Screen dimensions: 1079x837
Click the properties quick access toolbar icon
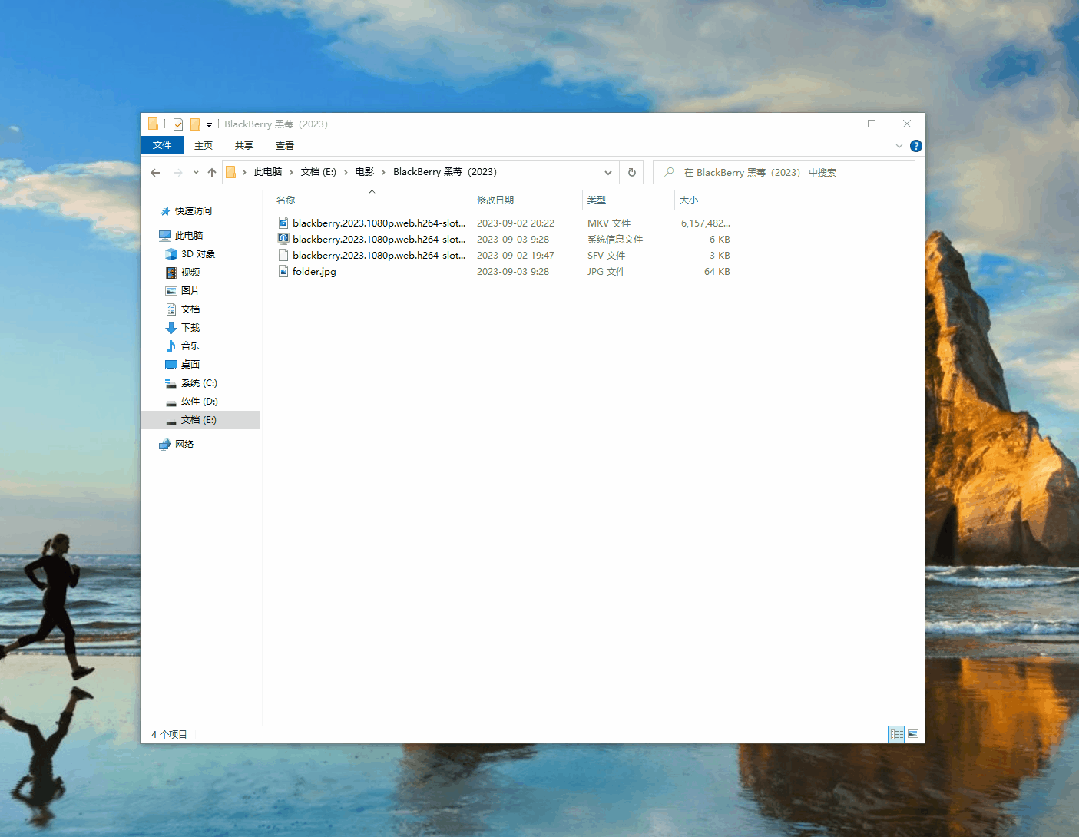[x=178, y=124]
